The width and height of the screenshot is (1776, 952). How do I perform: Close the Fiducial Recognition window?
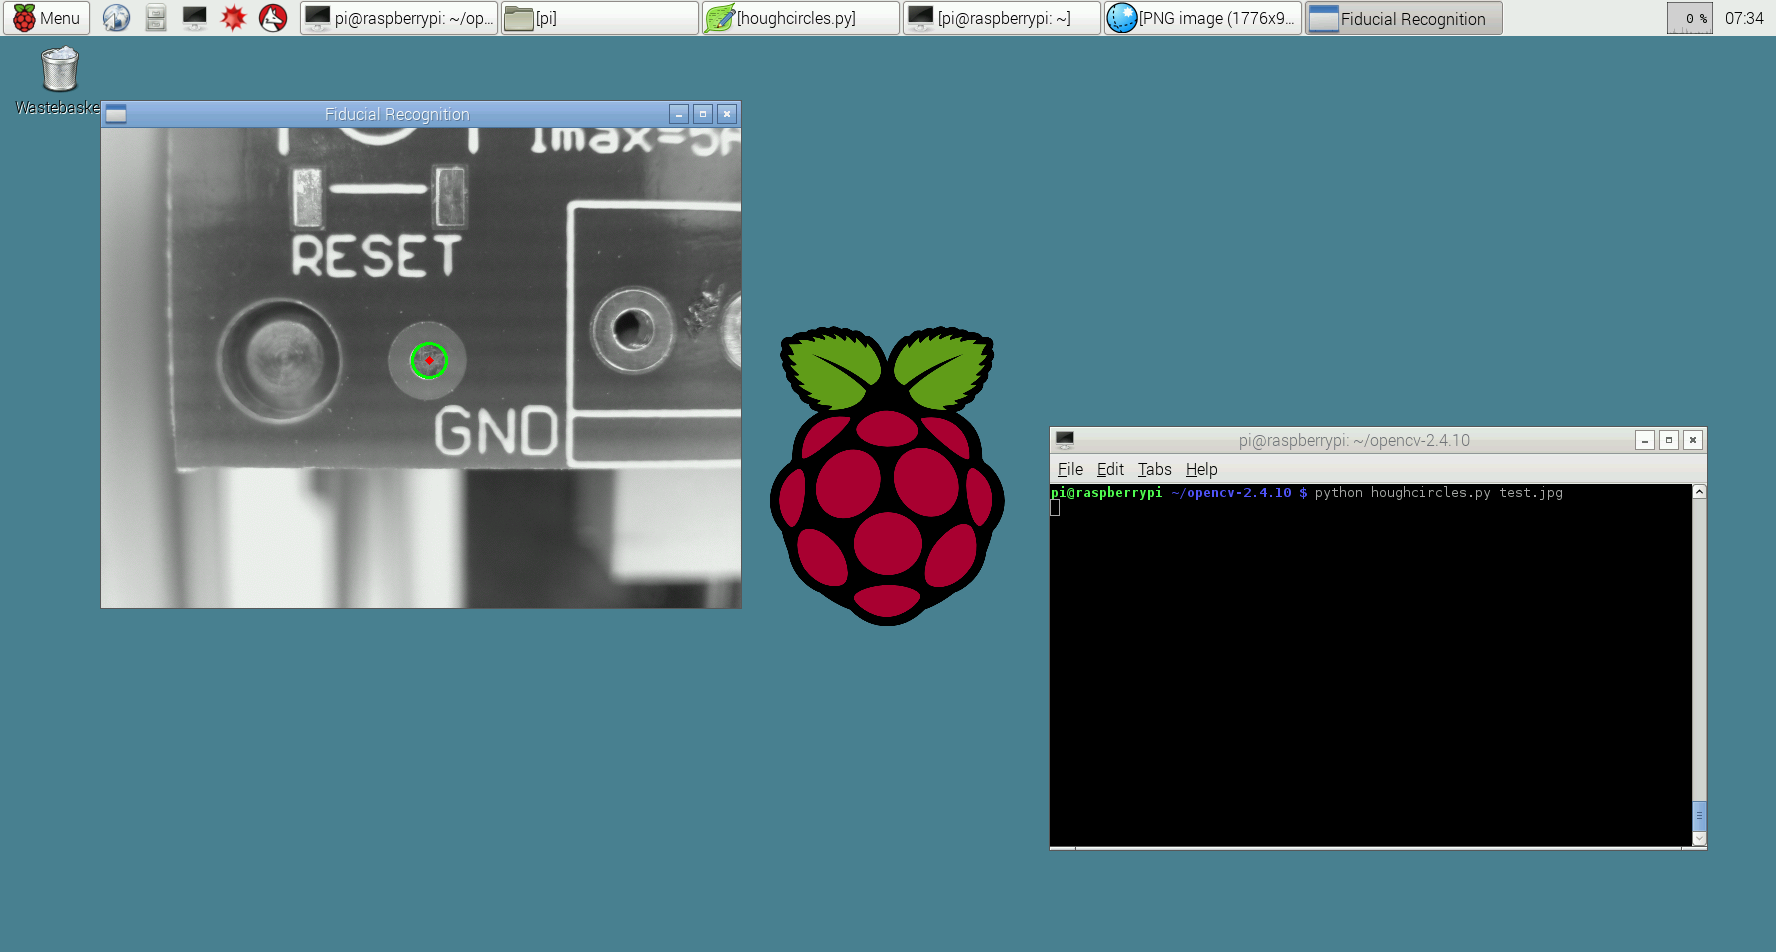(x=727, y=114)
